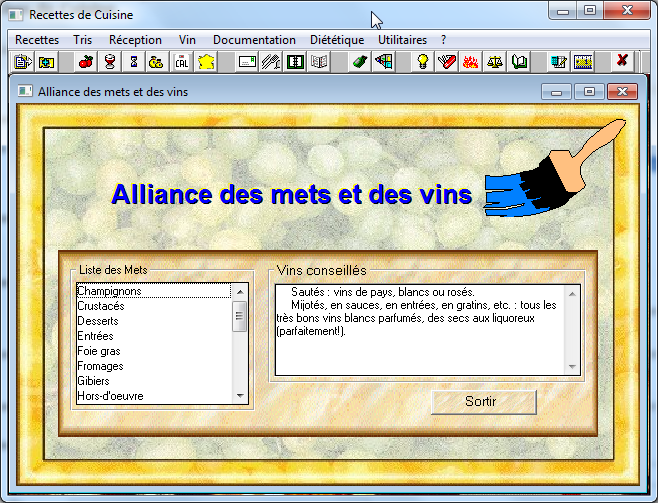The image size is (658, 503).
Task: Select Desserts in the dish list
Action: tap(154, 321)
